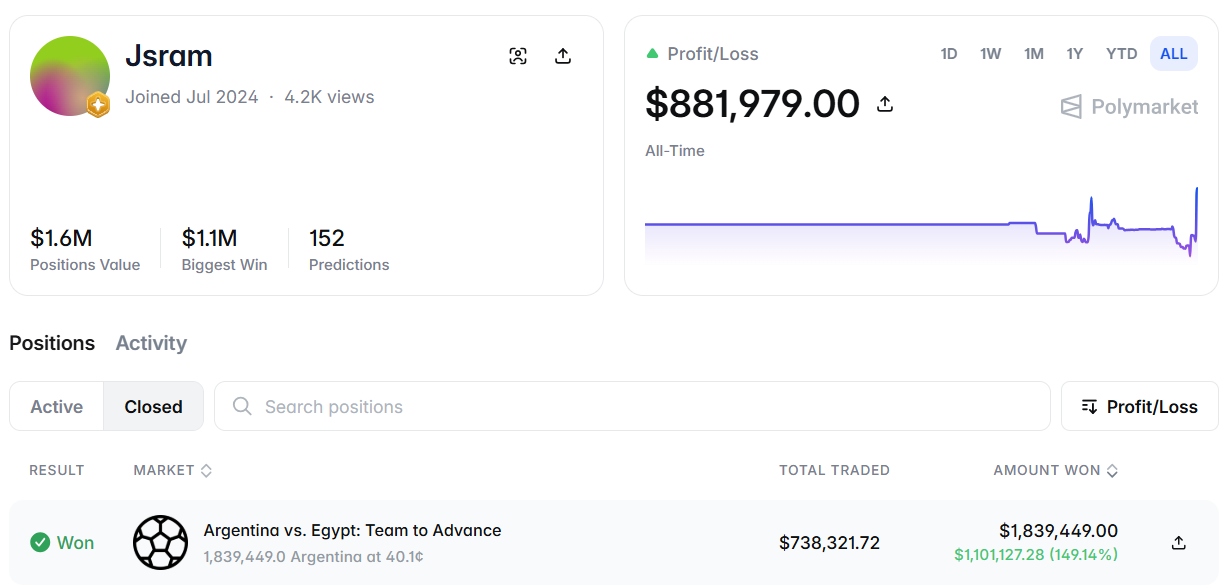Share the Argentina vs. Egypt position
This screenshot has width=1232, height=588.
tap(1179, 542)
